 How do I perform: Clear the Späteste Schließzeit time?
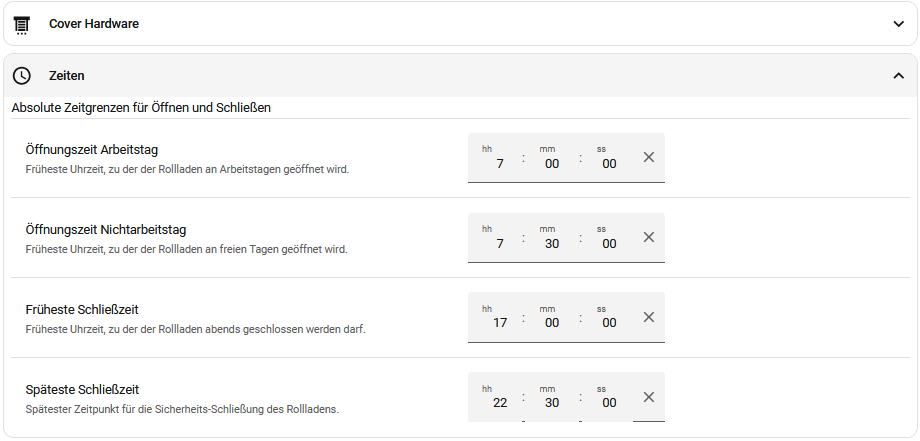(648, 397)
